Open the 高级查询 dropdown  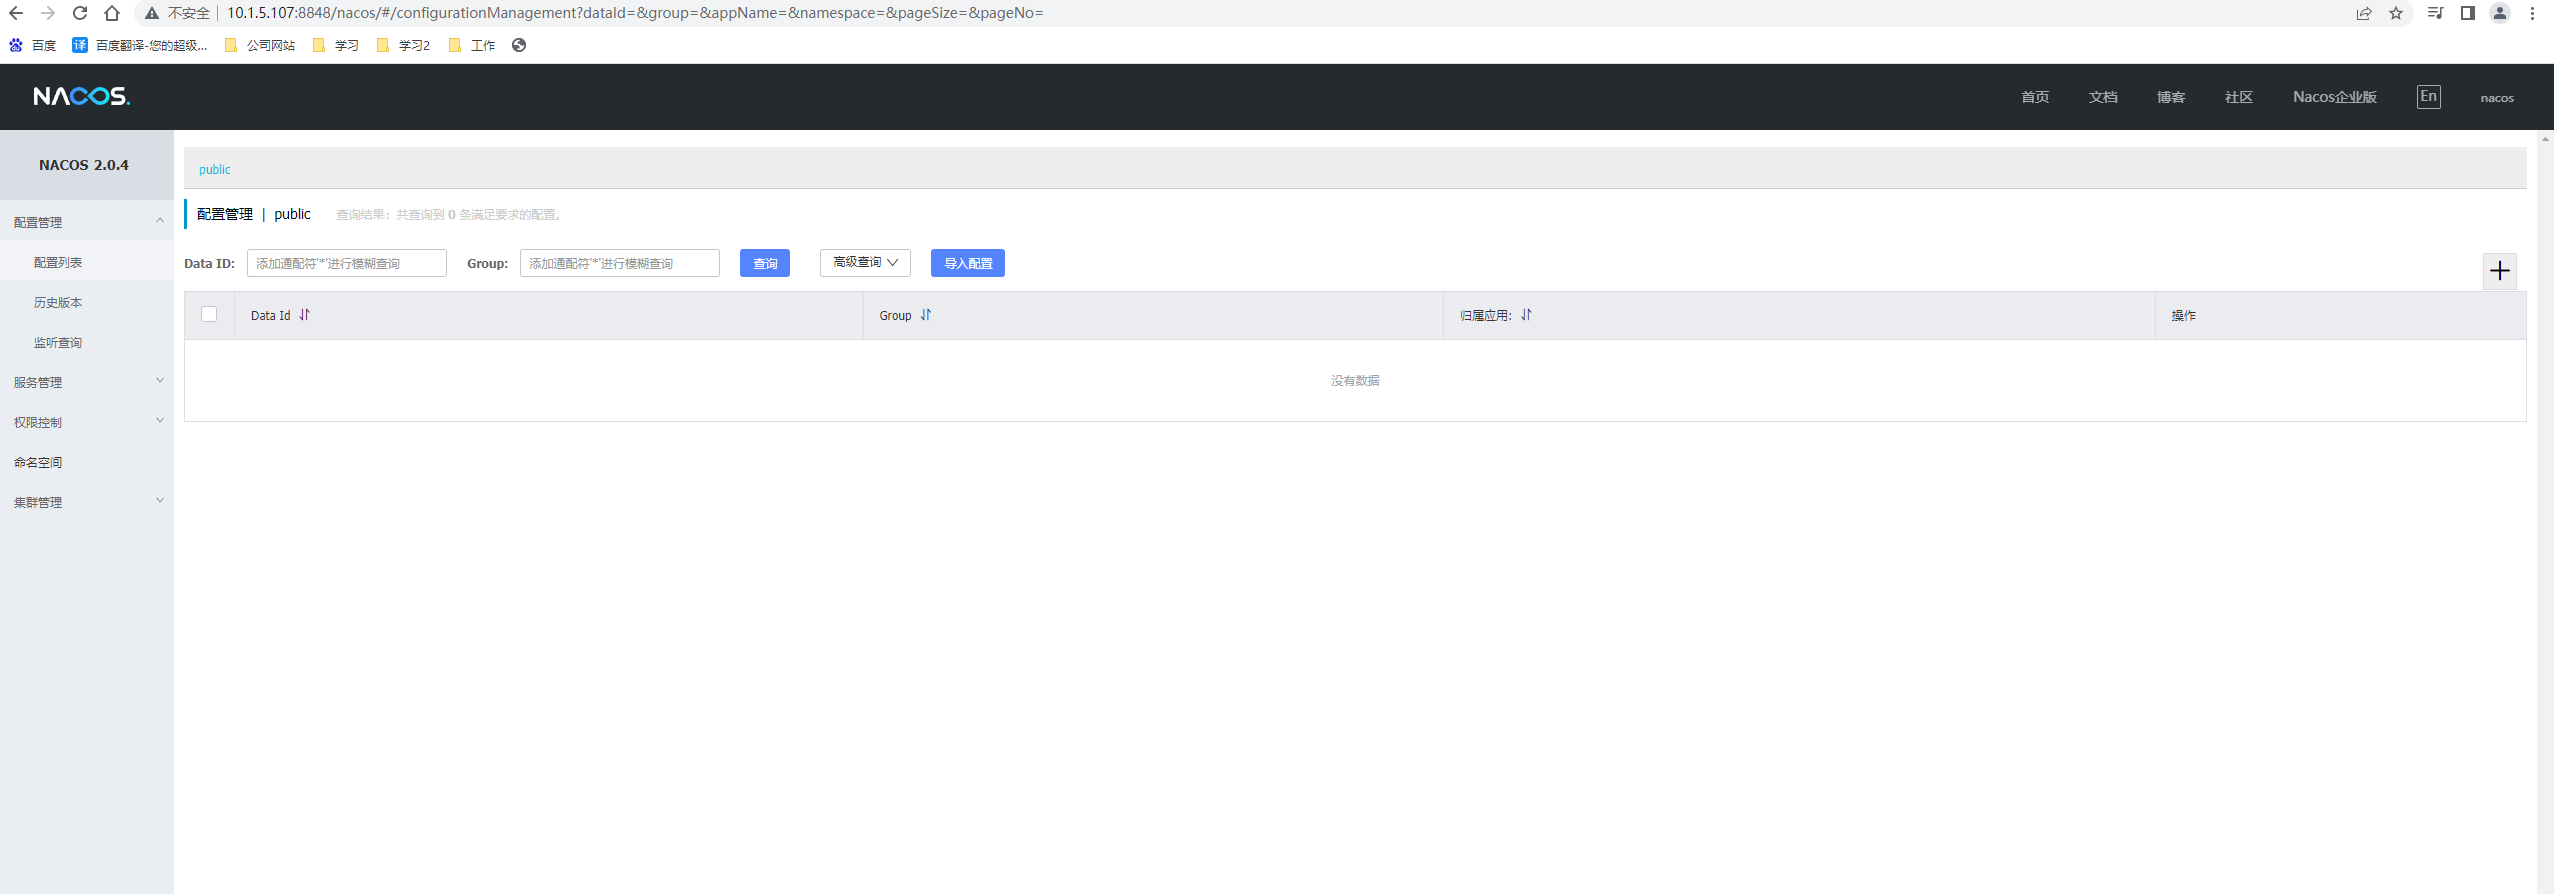coord(865,262)
